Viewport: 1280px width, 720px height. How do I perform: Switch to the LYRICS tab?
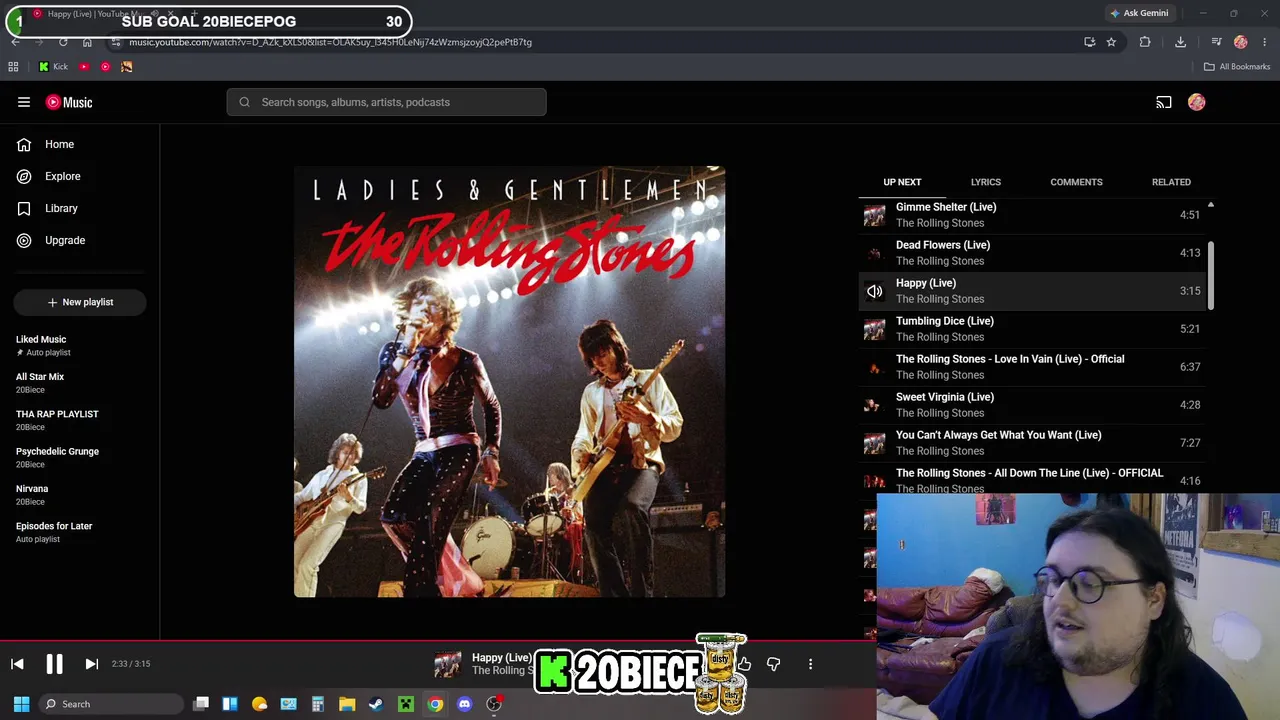coord(985,182)
